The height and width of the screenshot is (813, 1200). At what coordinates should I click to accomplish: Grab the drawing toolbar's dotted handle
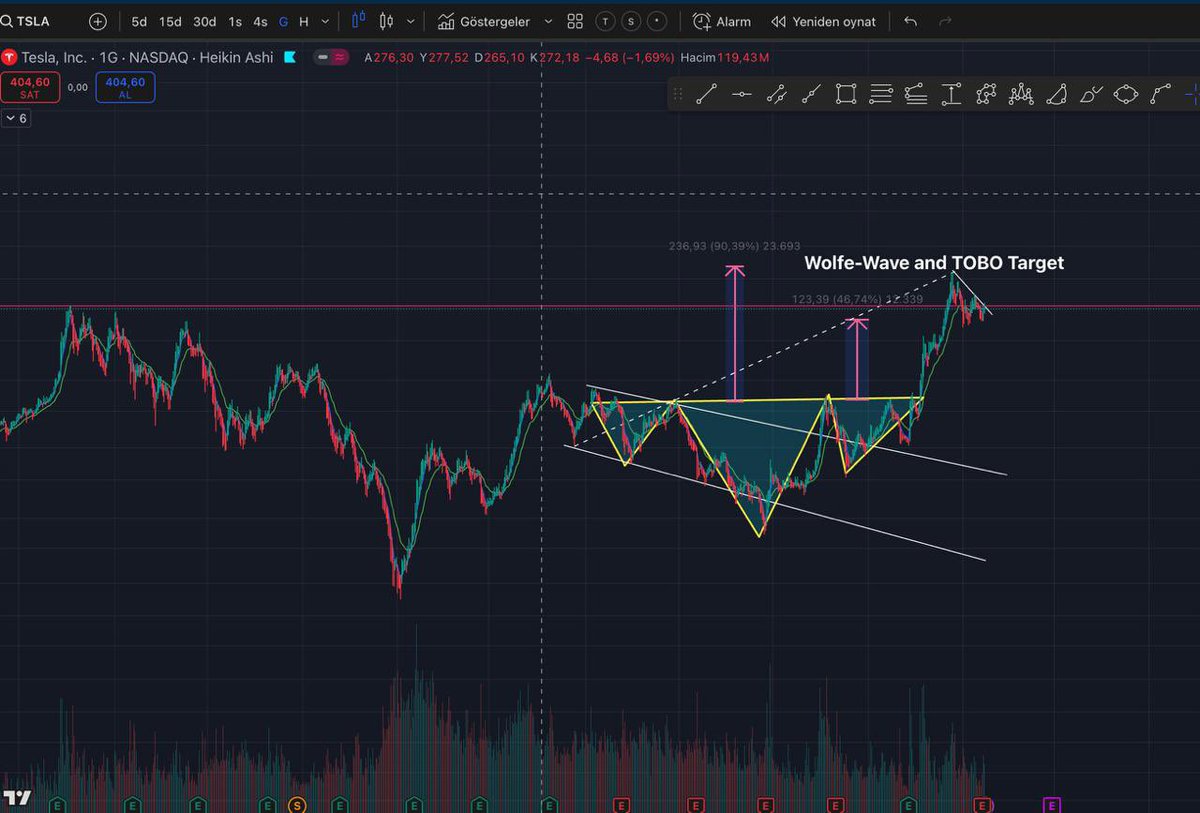click(678, 95)
